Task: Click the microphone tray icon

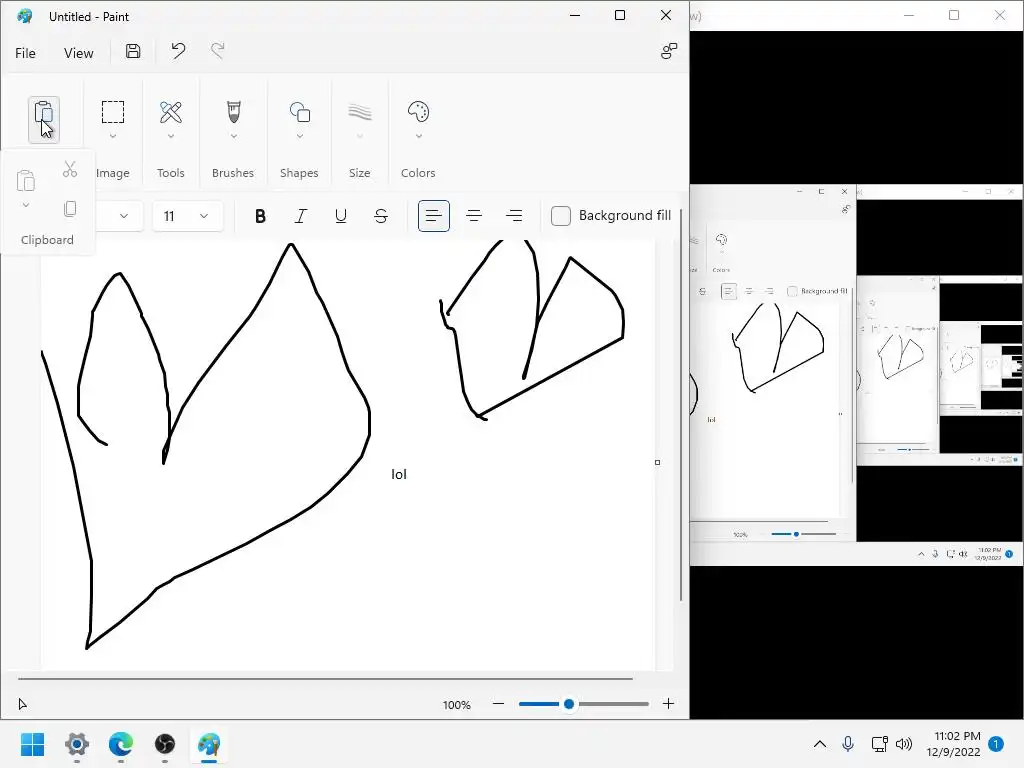Action: 848,744
